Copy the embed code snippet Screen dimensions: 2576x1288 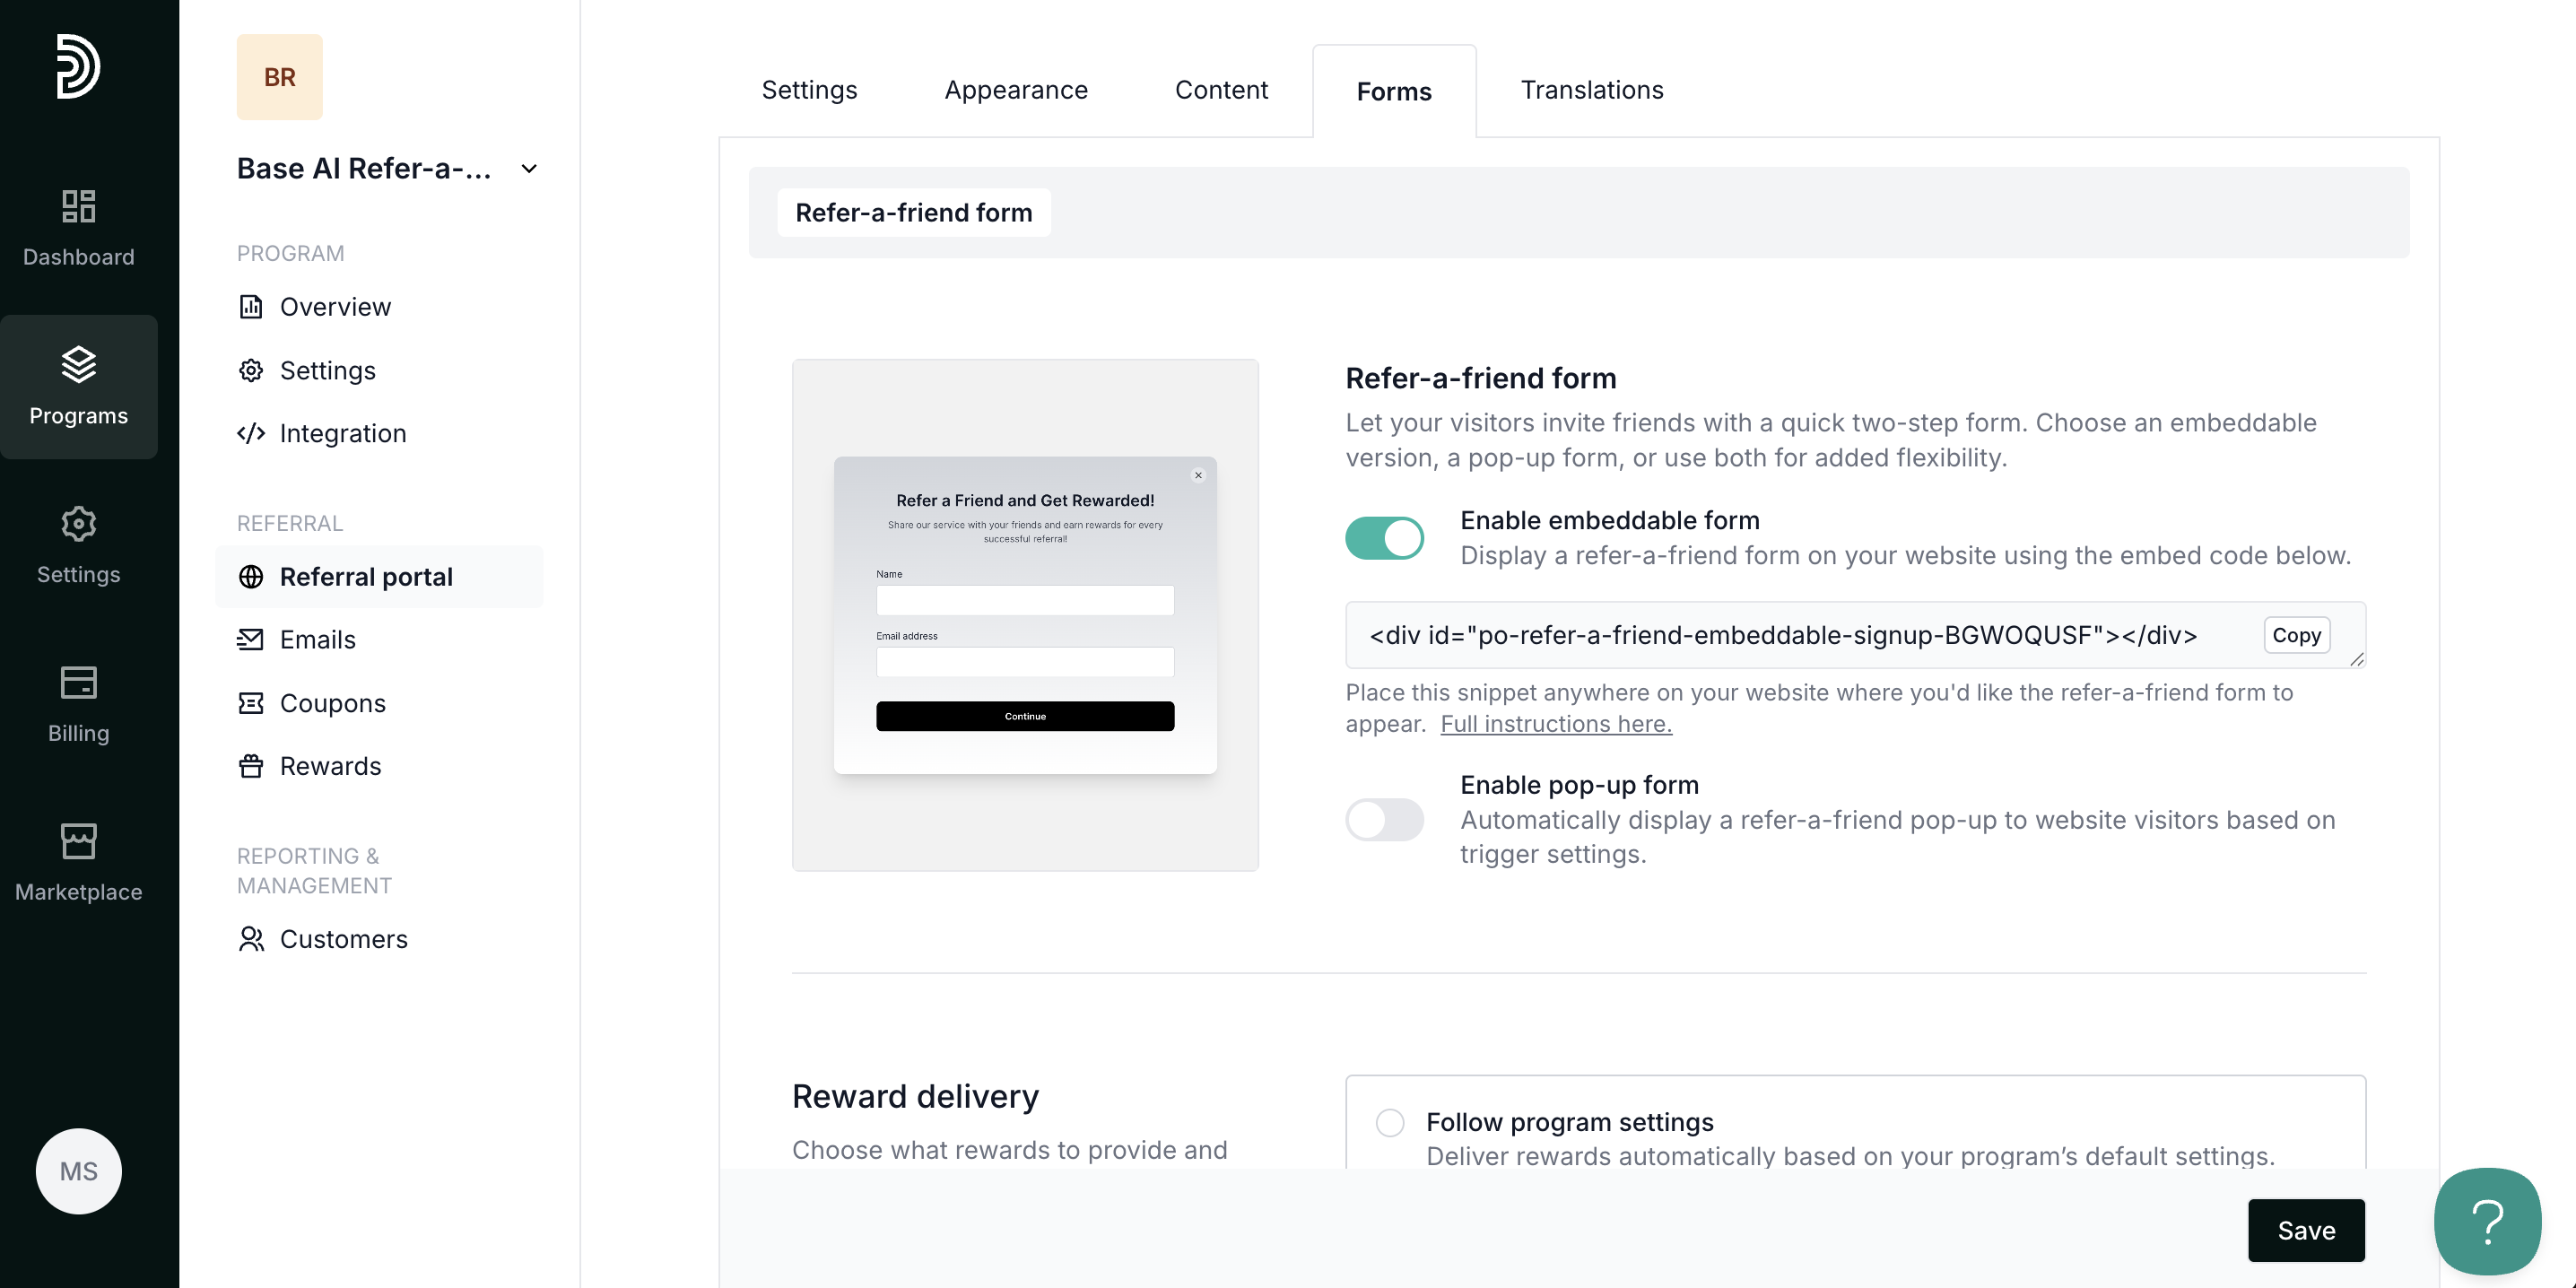[2295, 636]
